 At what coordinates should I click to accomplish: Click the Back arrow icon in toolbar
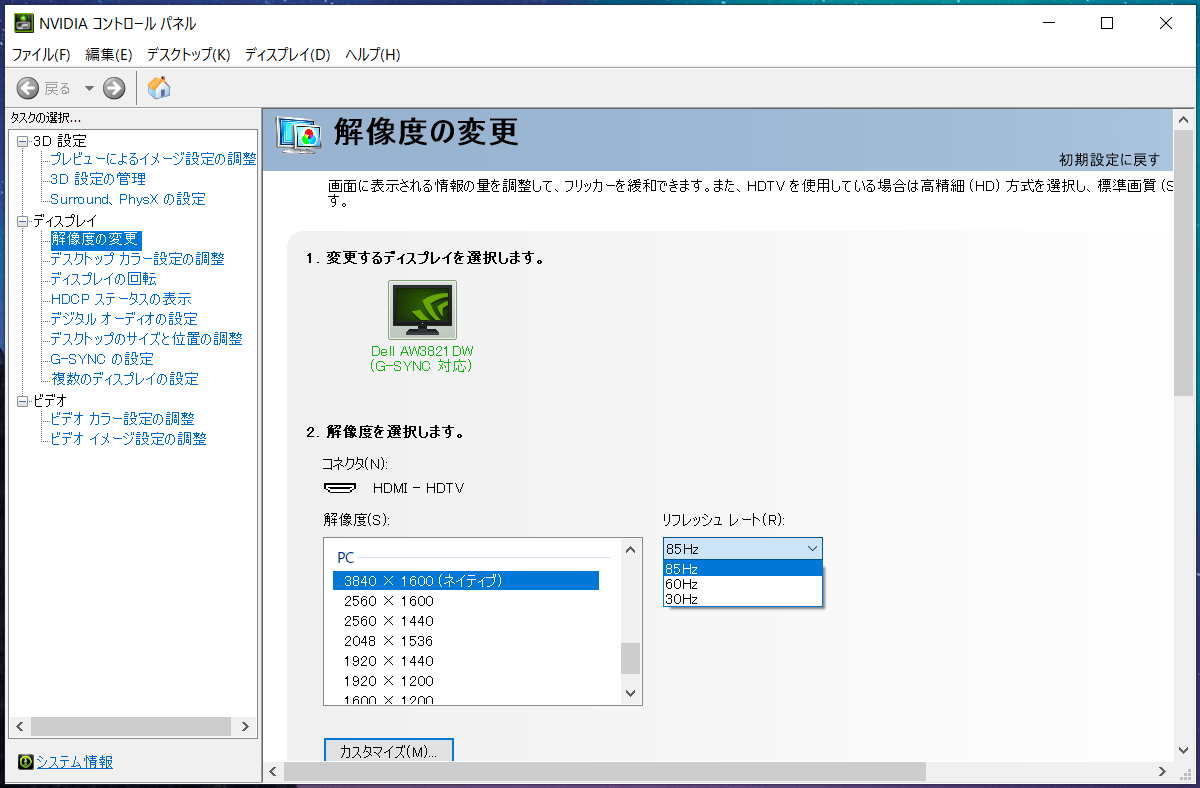pyautogui.click(x=28, y=88)
